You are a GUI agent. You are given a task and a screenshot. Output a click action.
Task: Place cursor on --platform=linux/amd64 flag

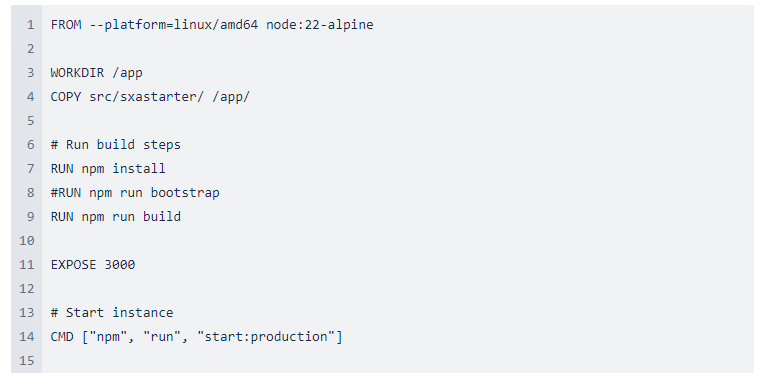pos(174,25)
